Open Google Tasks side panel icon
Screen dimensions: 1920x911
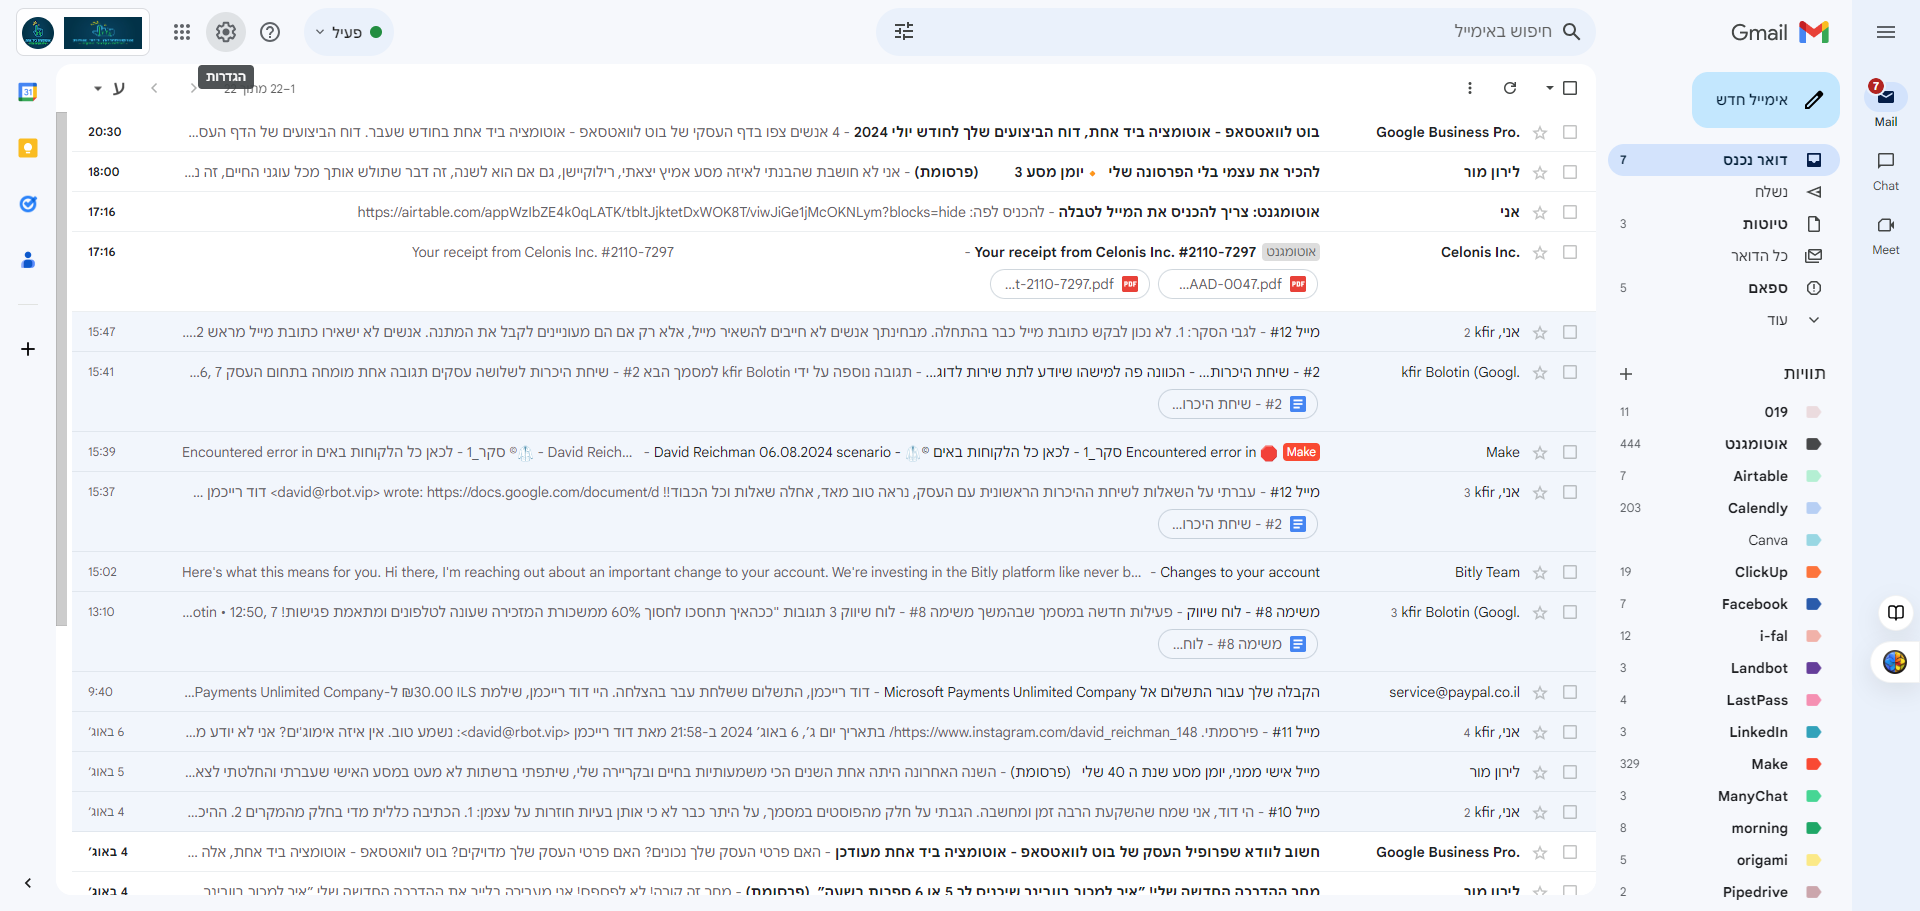28,204
